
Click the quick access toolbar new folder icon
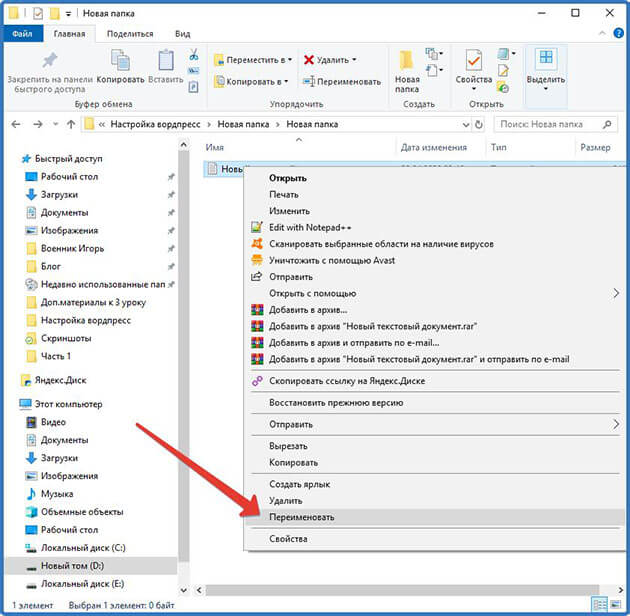point(54,14)
